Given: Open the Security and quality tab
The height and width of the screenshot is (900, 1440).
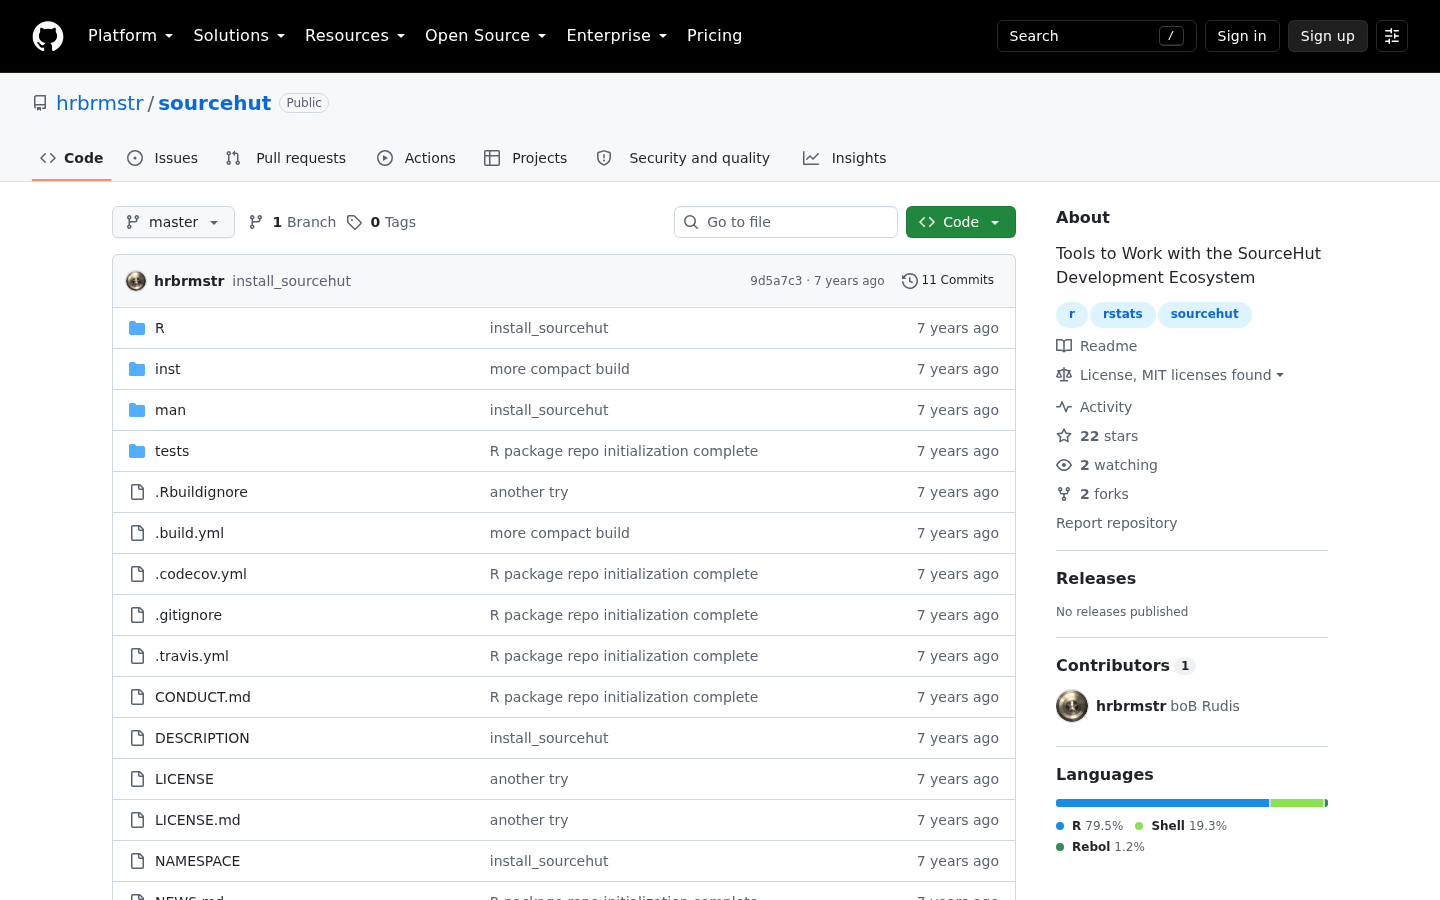Looking at the screenshot, I should [x=683, y=158].
